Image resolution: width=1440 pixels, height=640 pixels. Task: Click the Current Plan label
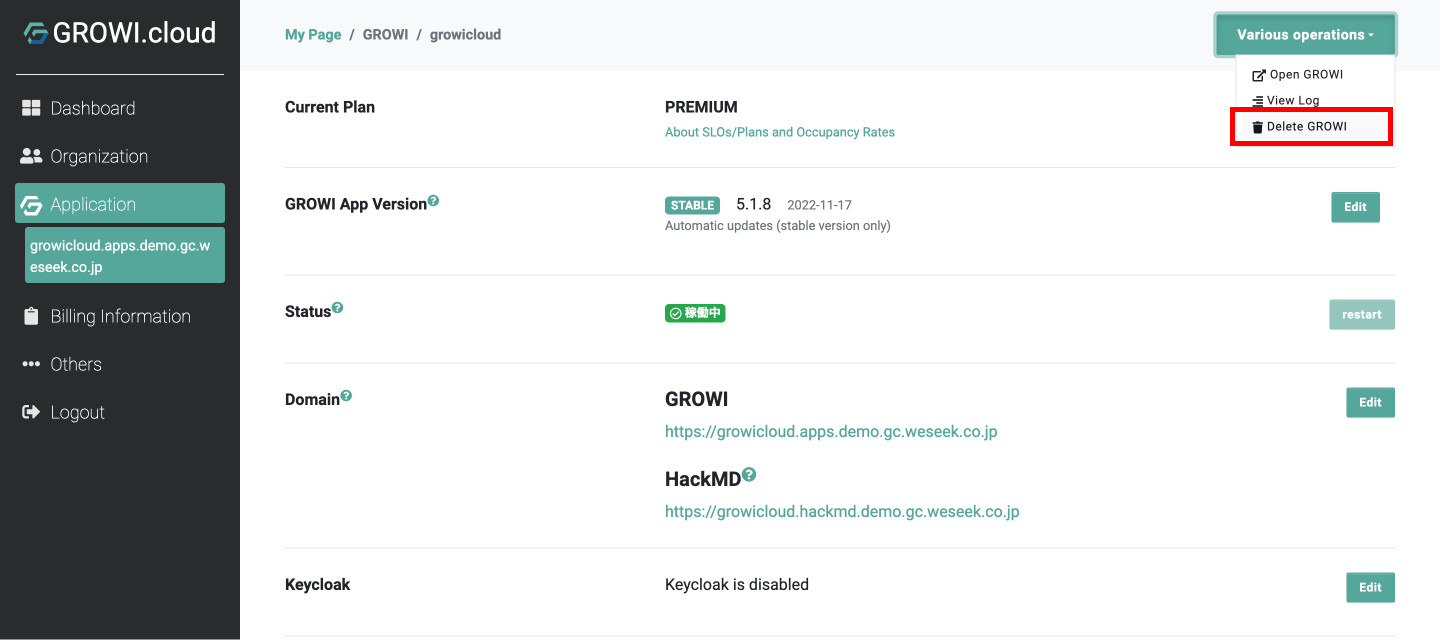pos(330,107)
